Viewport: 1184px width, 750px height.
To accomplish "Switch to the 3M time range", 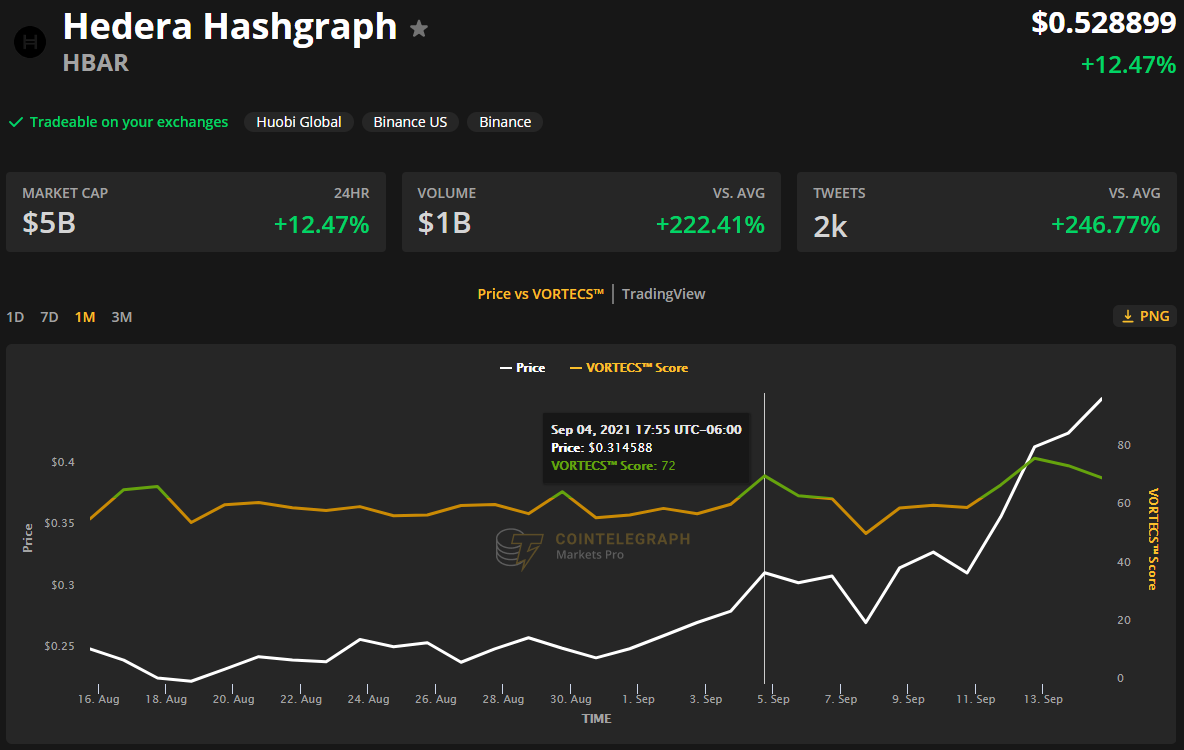I will point(122,317).
